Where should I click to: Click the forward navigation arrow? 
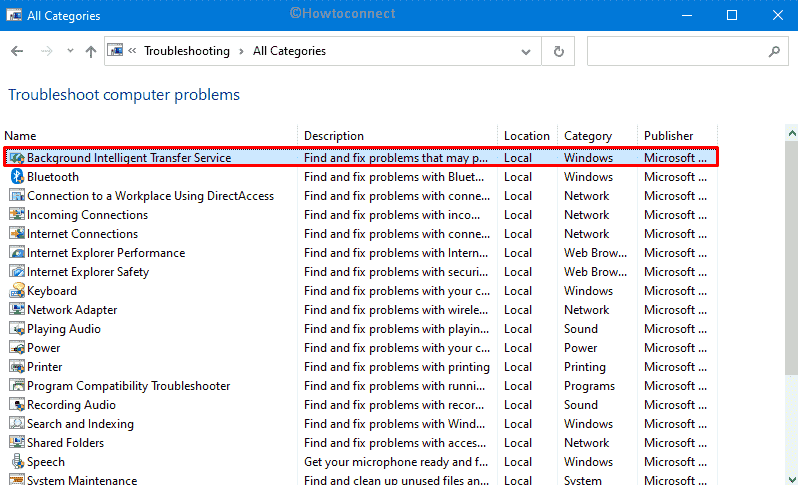click(x=46, y=51)
